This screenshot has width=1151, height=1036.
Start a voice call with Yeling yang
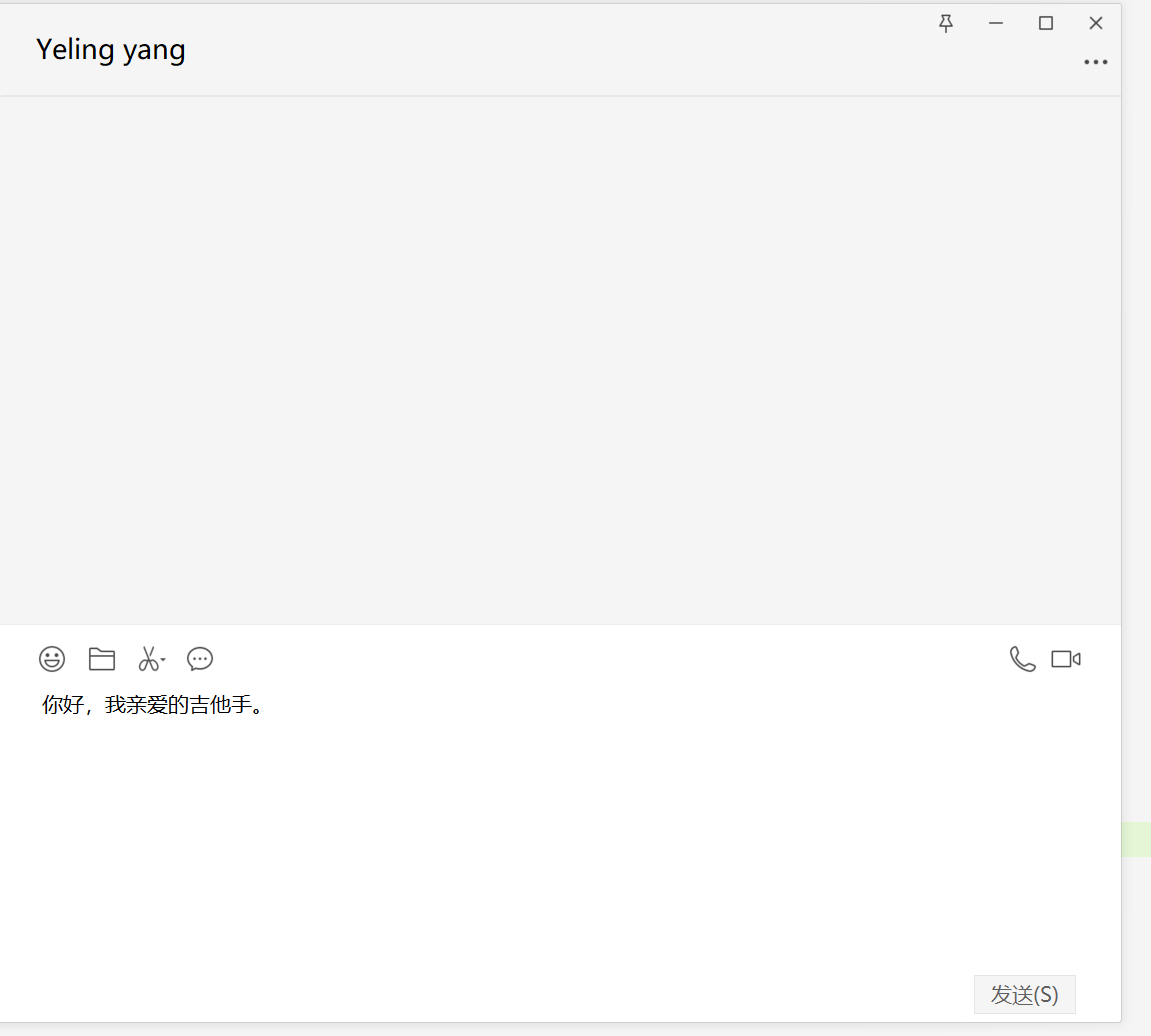(1022, 659)
